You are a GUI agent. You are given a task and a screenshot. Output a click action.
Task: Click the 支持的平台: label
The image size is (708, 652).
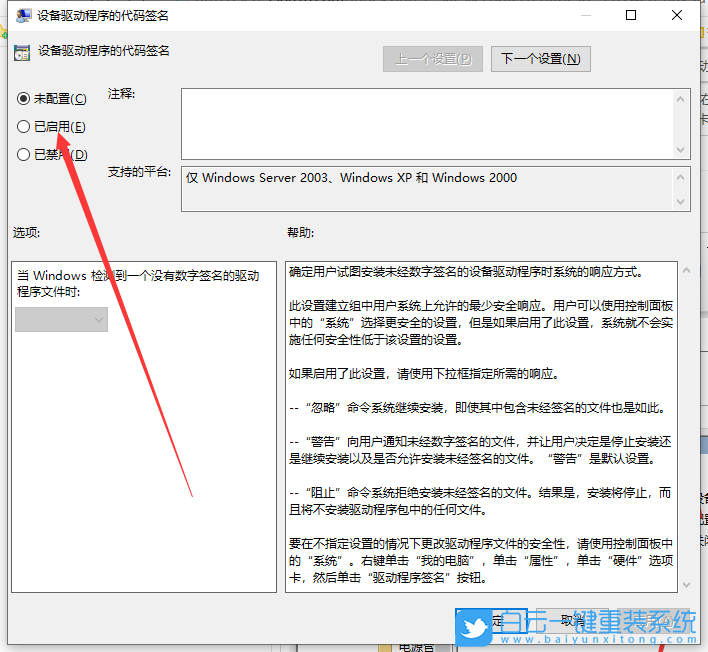click(x=139, y=172)
